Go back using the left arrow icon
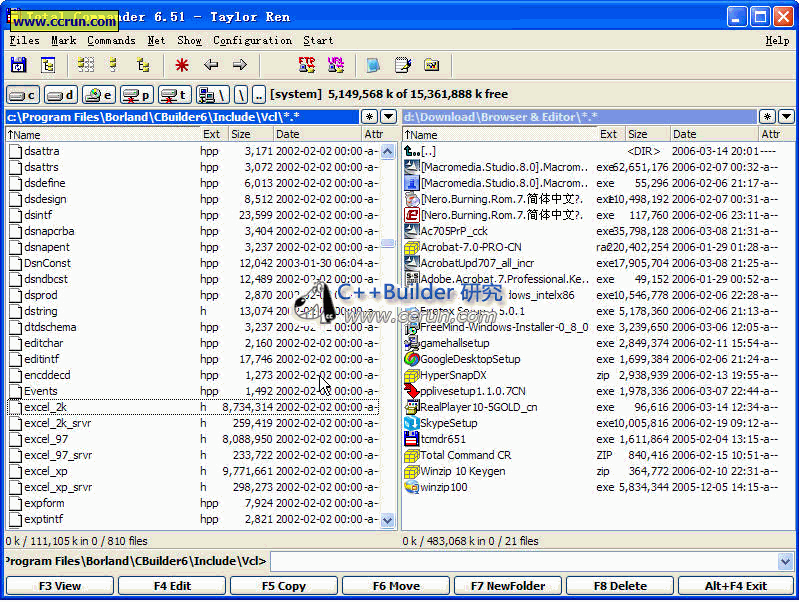 point(211,66)
